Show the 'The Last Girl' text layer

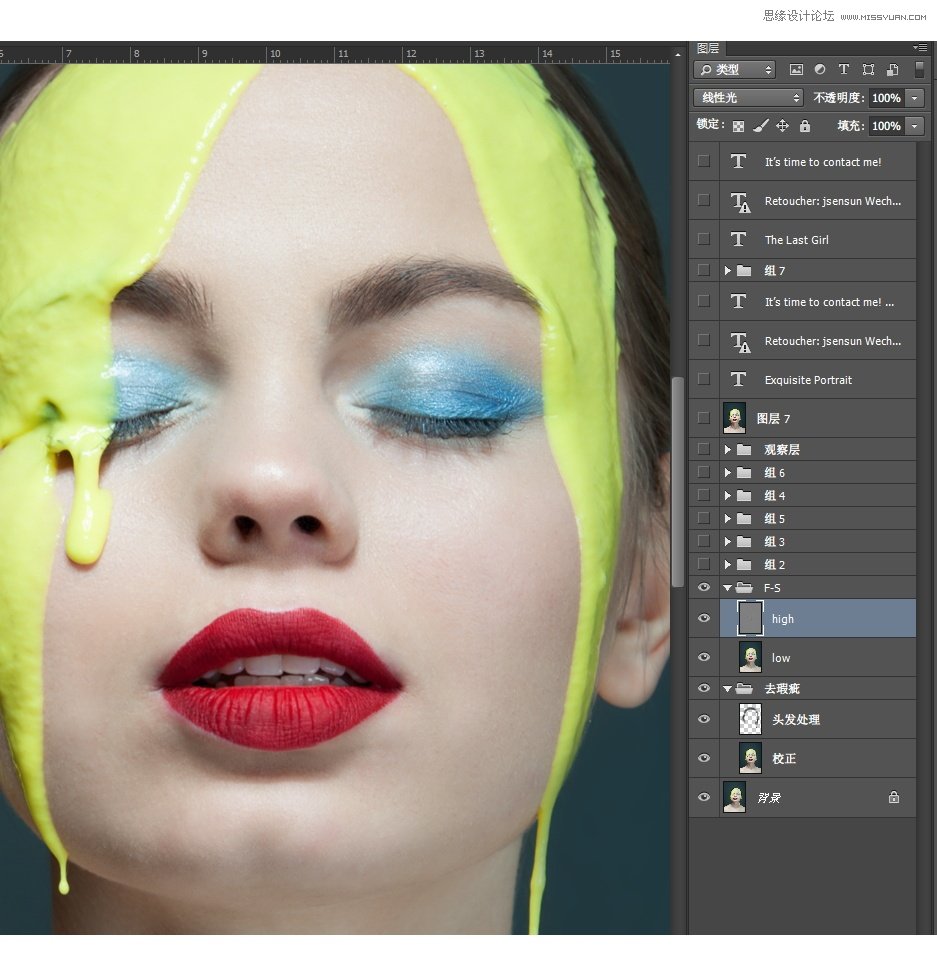[704, 239]
